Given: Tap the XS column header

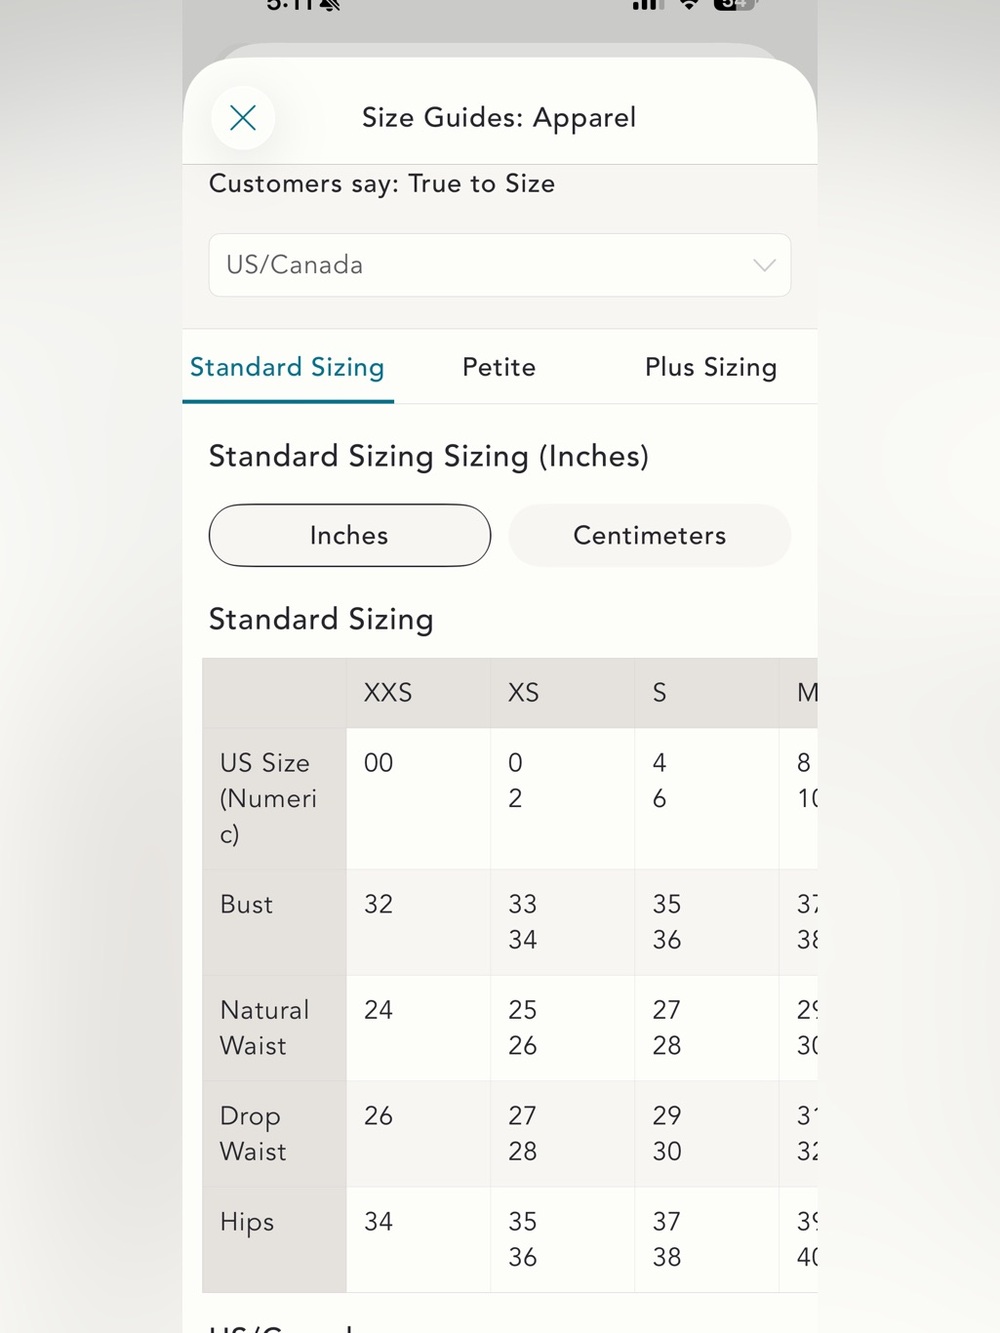Looking at the screenshot, I should 562,692.
